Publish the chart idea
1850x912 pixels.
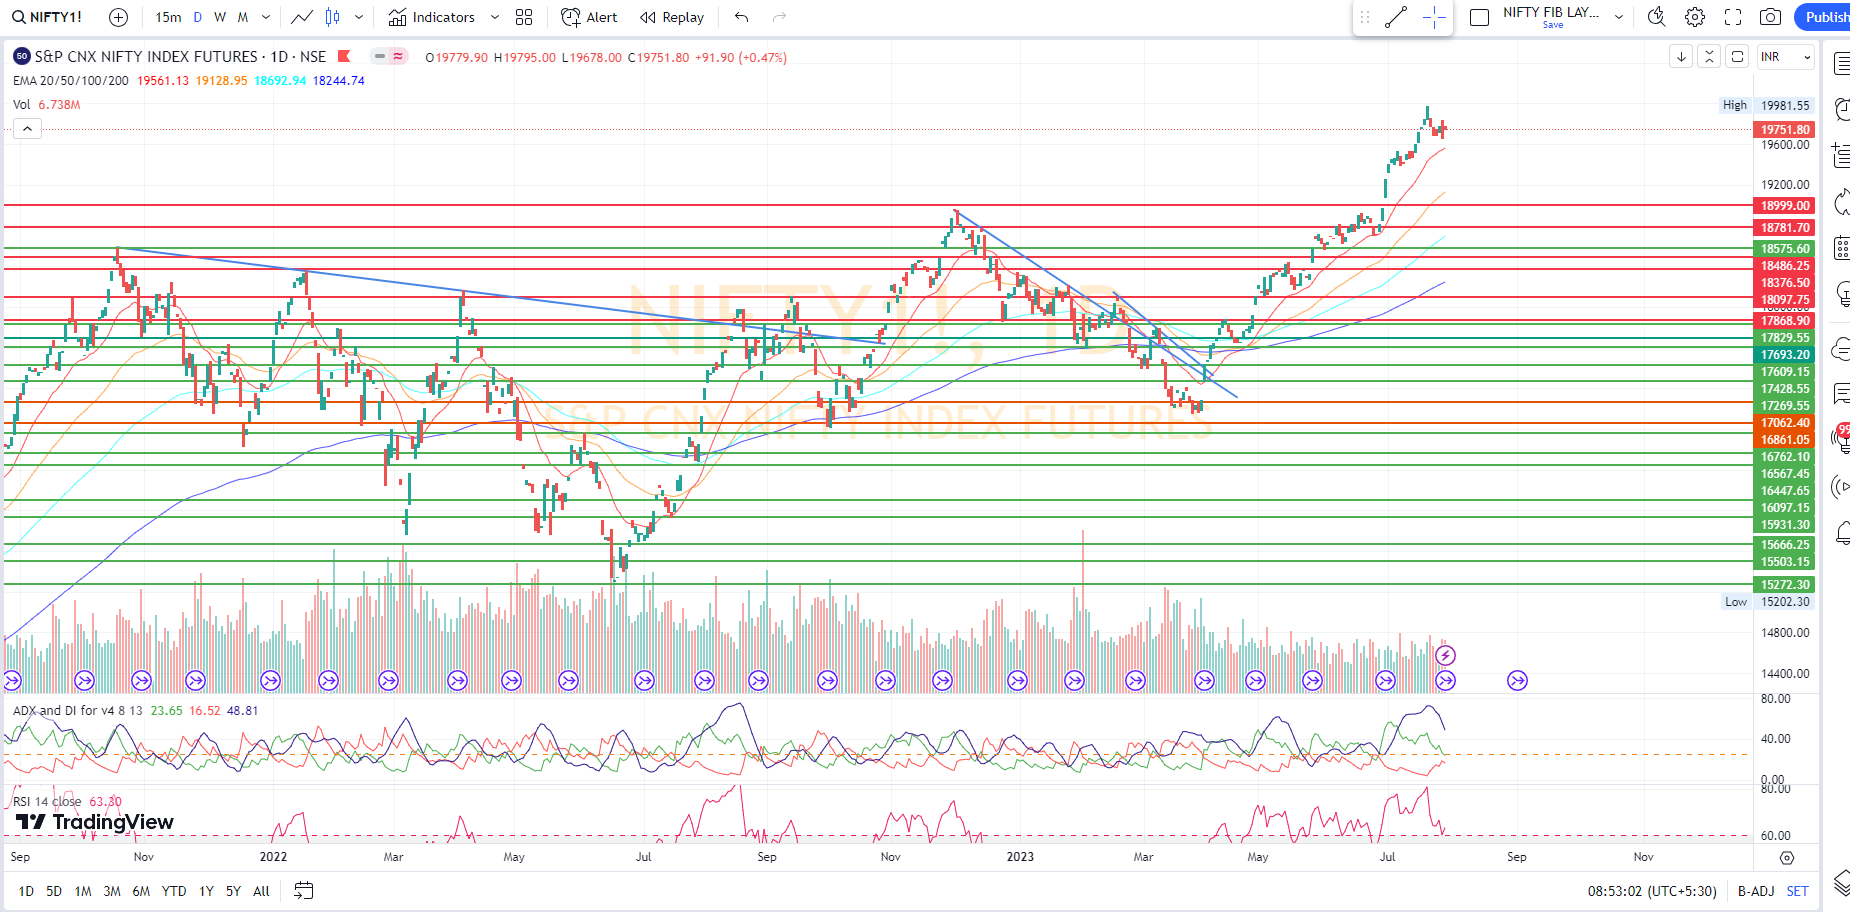pyautogui.click(x=1825, y=17)
